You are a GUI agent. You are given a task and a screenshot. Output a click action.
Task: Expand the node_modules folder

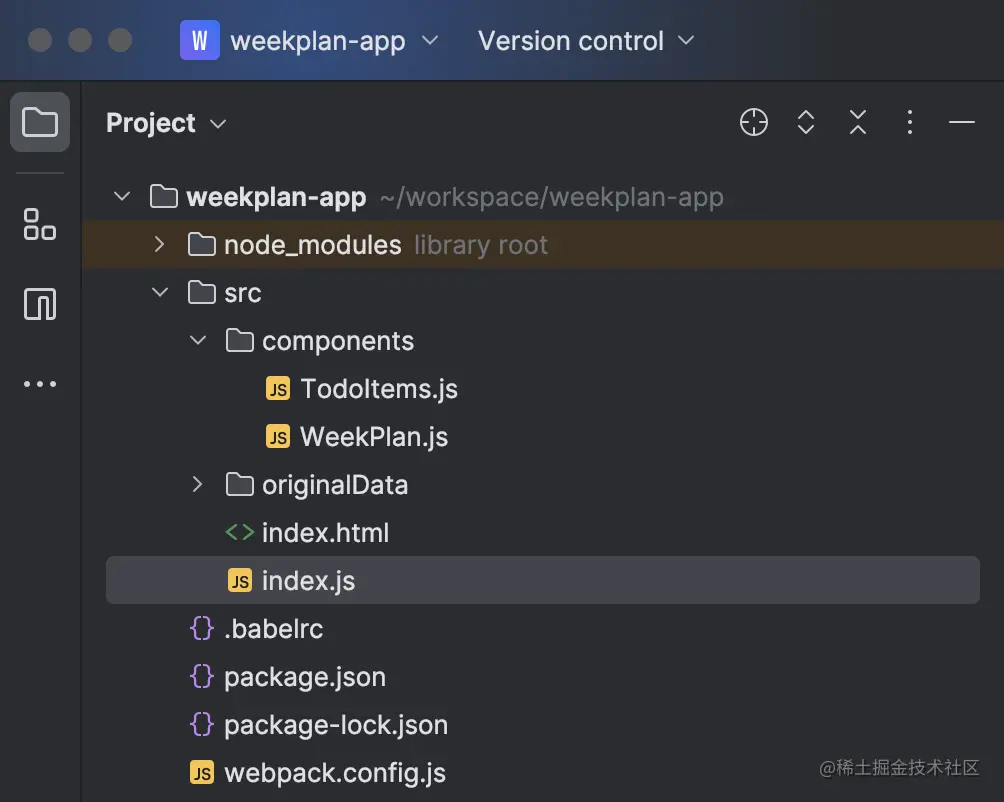(x=159, y=245)
